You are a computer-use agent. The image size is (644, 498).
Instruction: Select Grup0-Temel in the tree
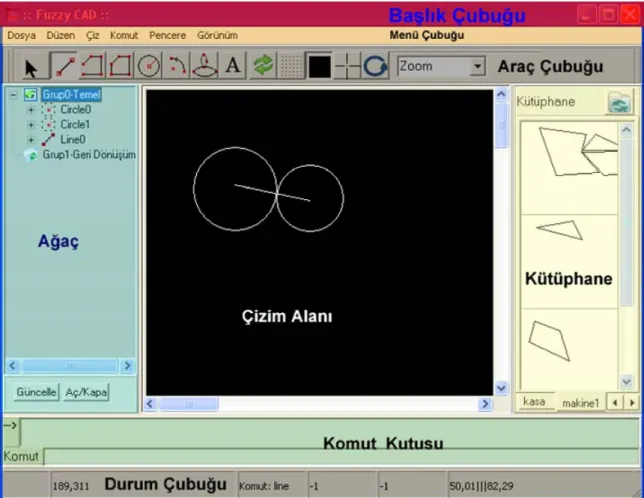pos(71,95)
